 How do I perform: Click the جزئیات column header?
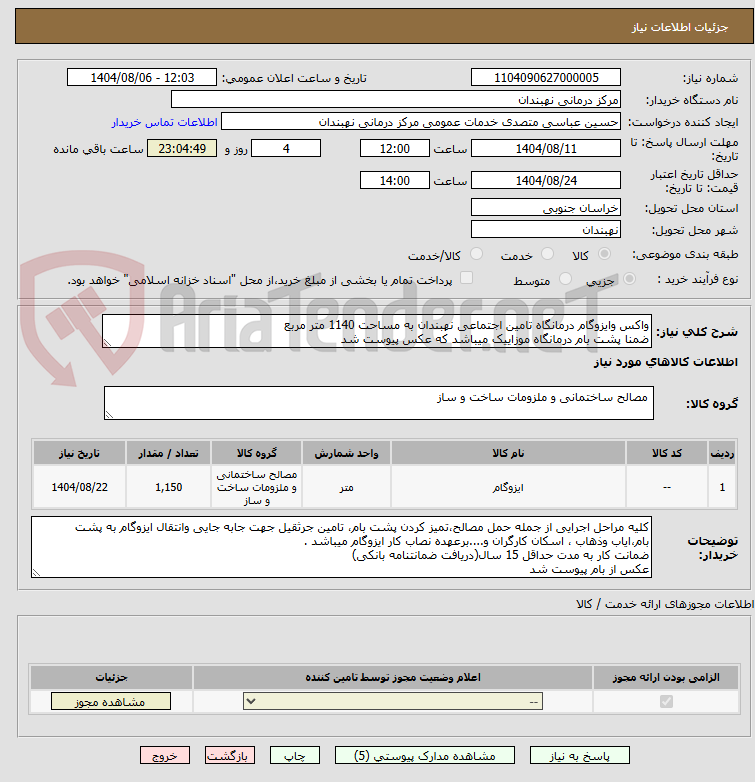(x=111, y=677)
